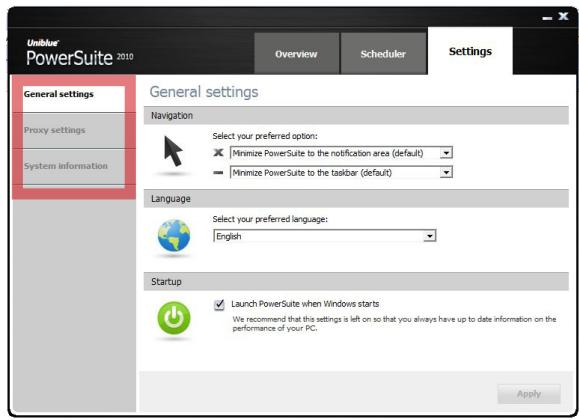
Task: Click the green power startup icon
Action: pyautogui.click(x=174, y=318)
